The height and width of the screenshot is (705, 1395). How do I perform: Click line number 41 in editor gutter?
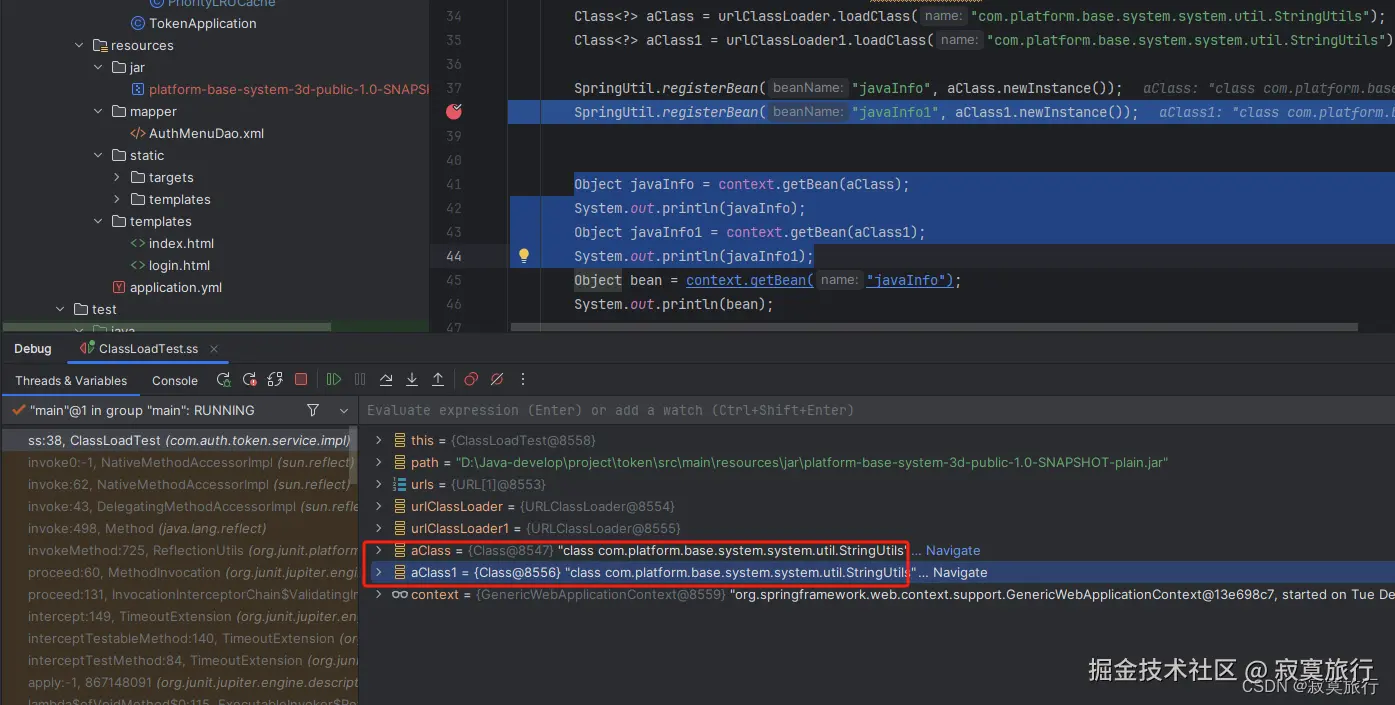[453, 184]
